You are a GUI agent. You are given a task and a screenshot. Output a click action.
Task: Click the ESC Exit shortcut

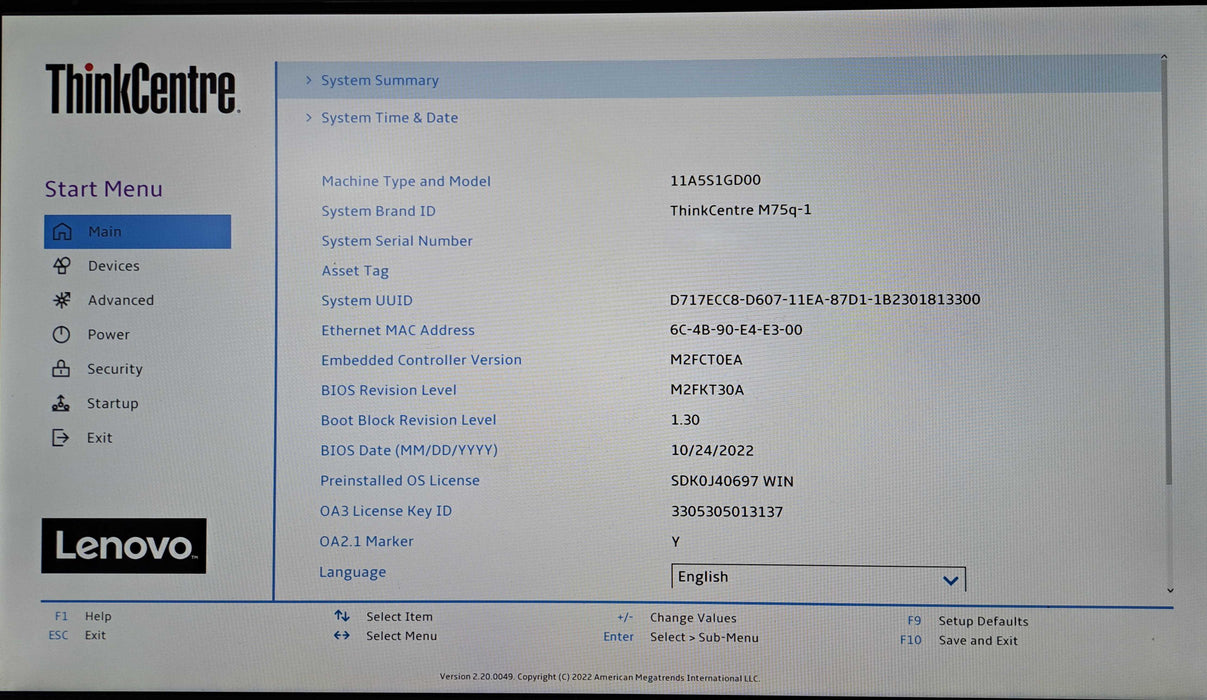coord(94,635)
